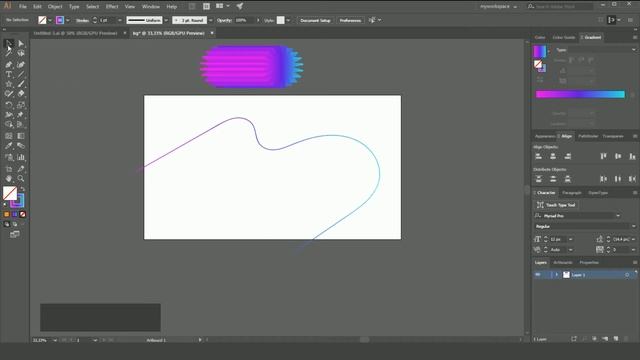Expand Layer 1 in Layers panel
The image size is (640, 360).
click(556, 275)
